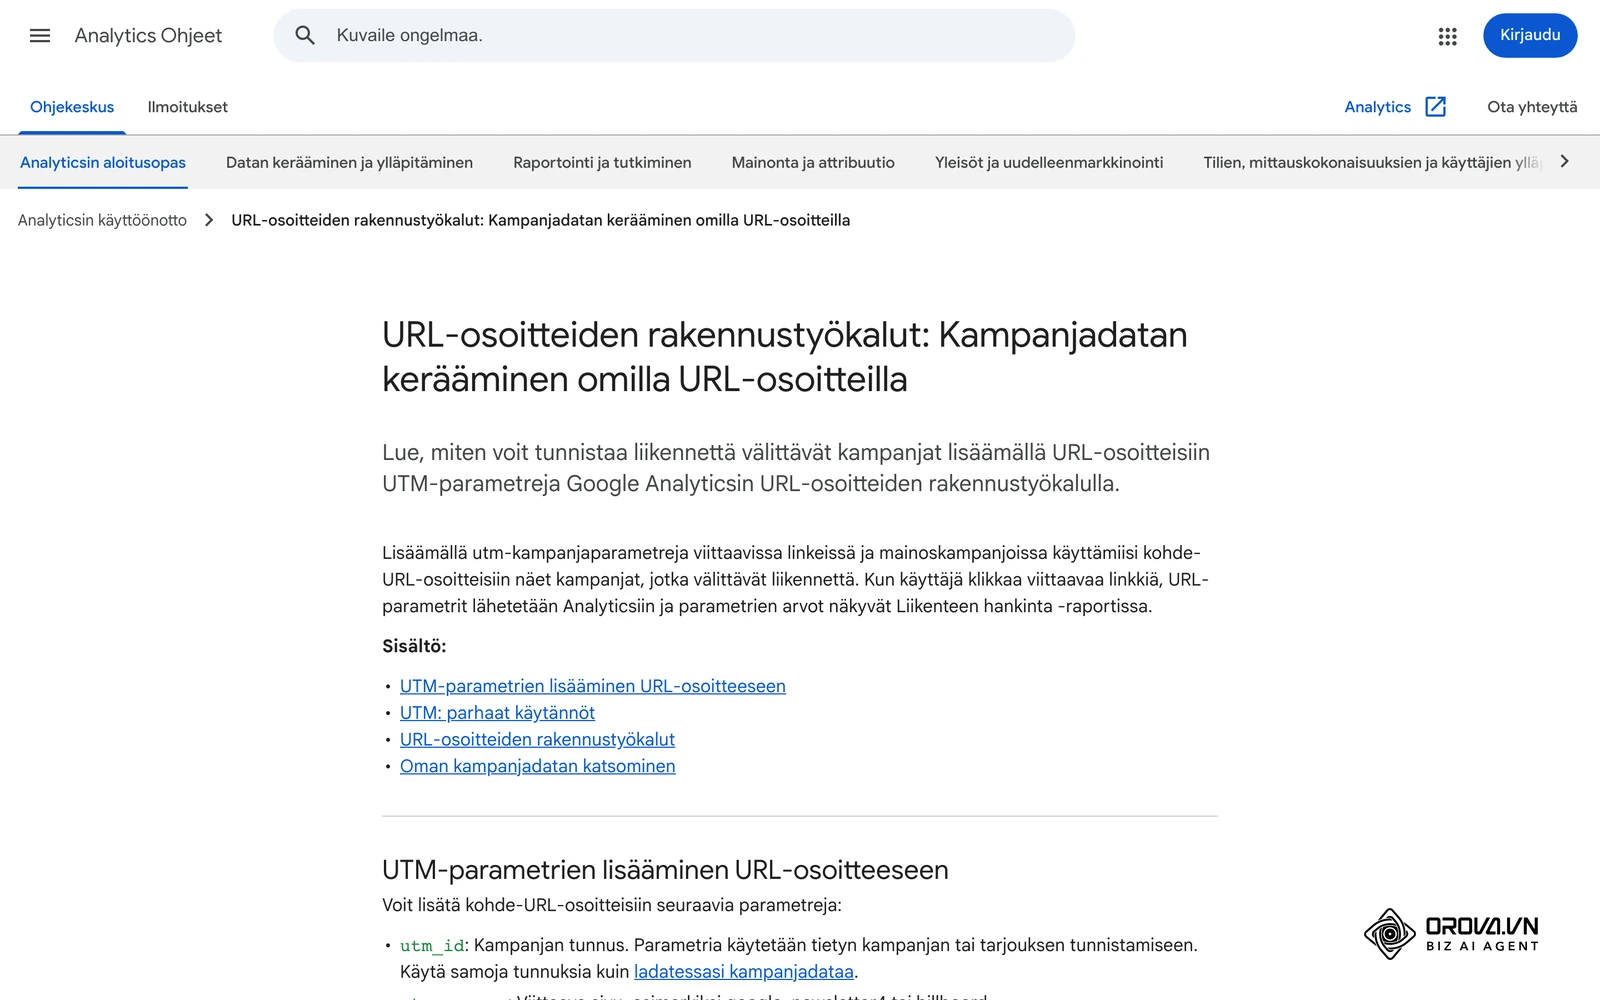Jump to UTM: parhaat käytännöt link
The width and height of the screenshot is (1600, 1000).
tap(497, 713)
